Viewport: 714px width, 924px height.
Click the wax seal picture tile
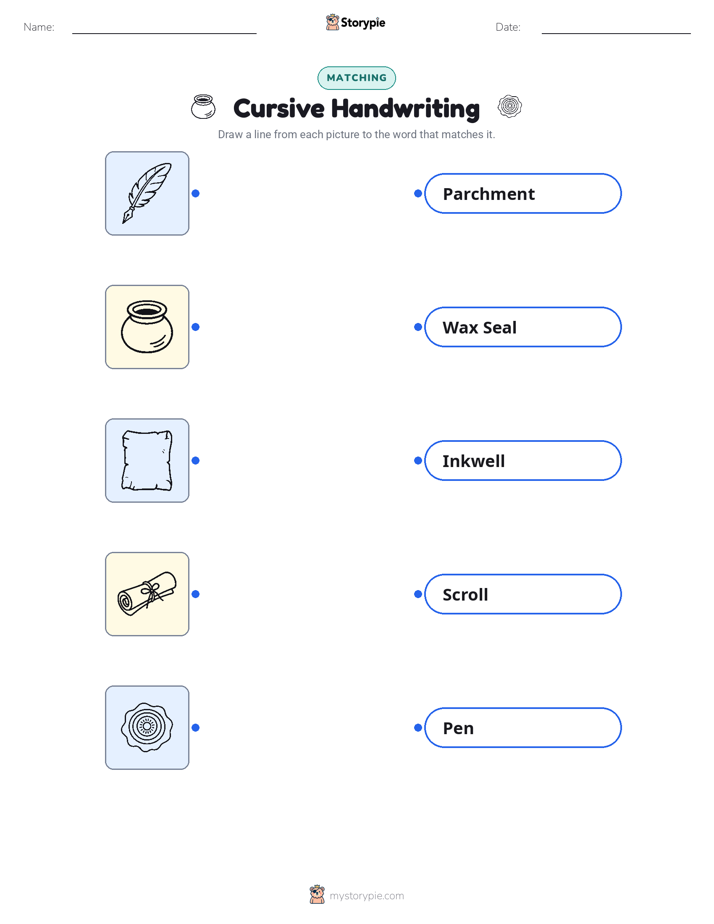point(147,728)
